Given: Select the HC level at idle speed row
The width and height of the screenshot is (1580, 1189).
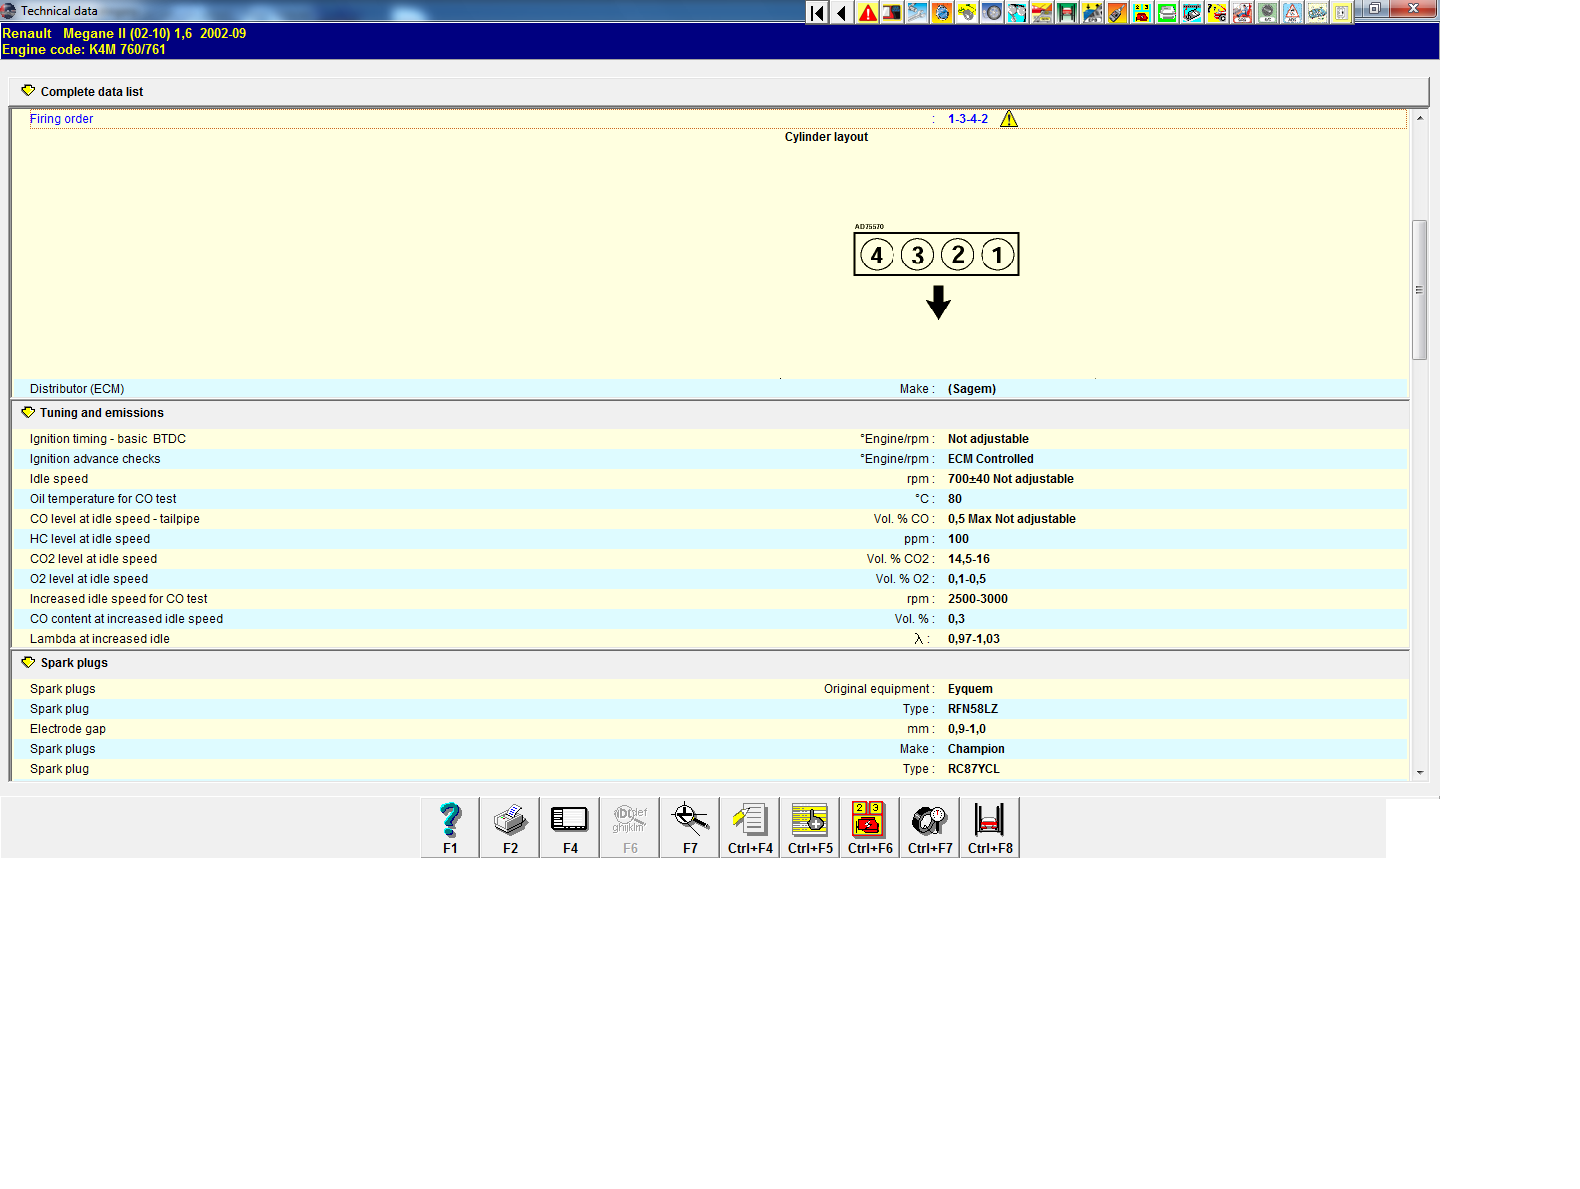Looking at the screenshot, I should [x=710, y=539].
